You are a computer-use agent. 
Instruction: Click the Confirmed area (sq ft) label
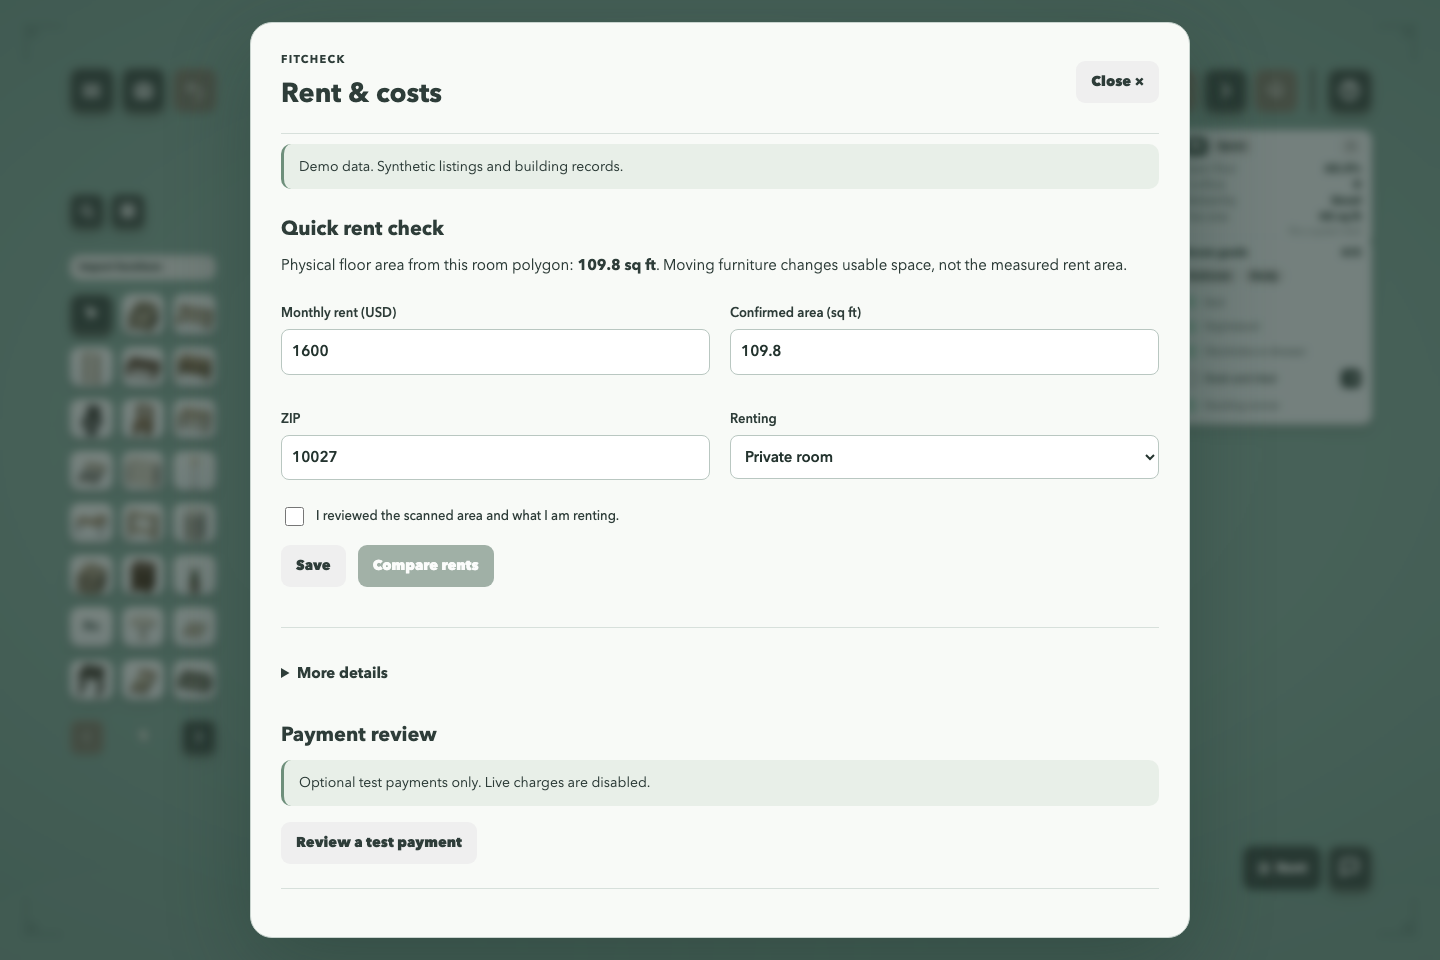tap(795, 312)
